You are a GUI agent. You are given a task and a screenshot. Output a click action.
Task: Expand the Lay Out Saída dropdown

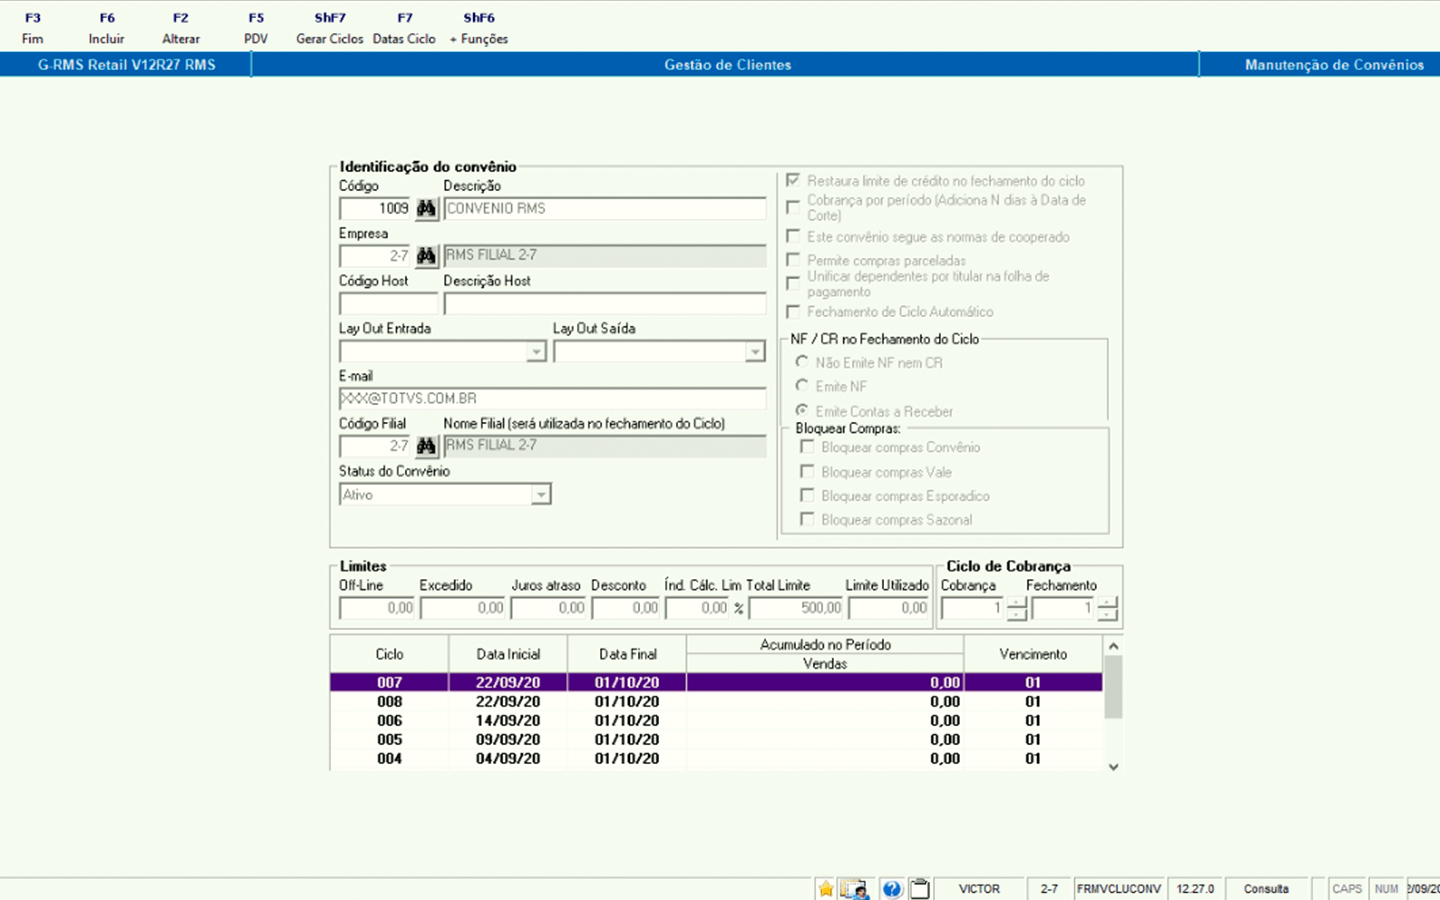coord(755,352)
